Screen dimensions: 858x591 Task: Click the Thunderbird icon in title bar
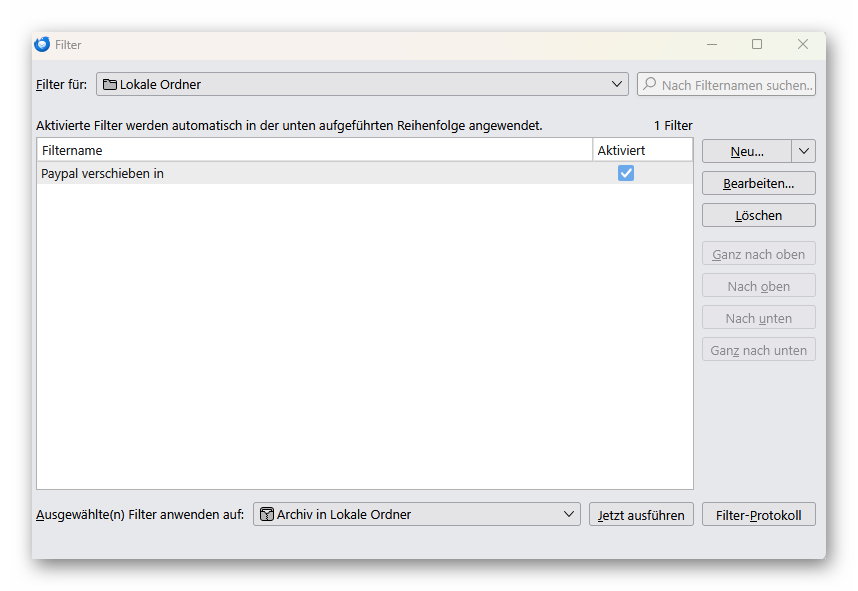[x=42, y=44]
